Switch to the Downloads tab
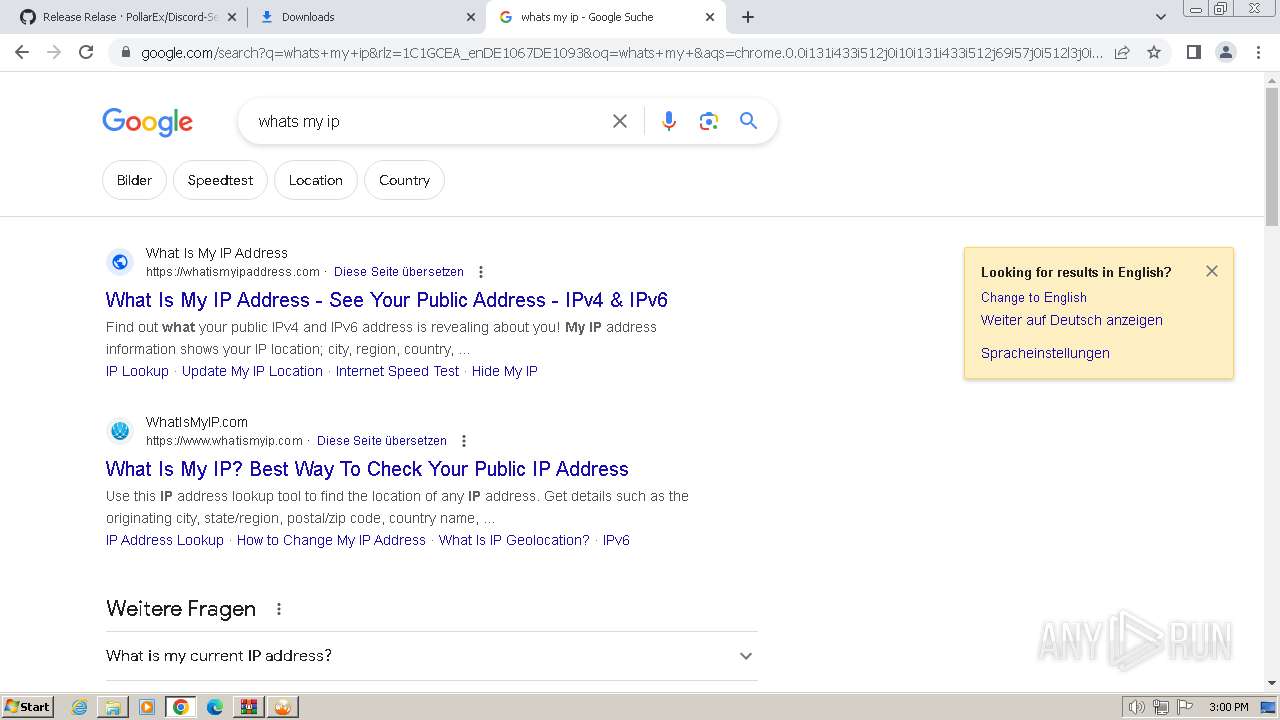The width and height of the screenshot is (1280, 720). [366, 17]
